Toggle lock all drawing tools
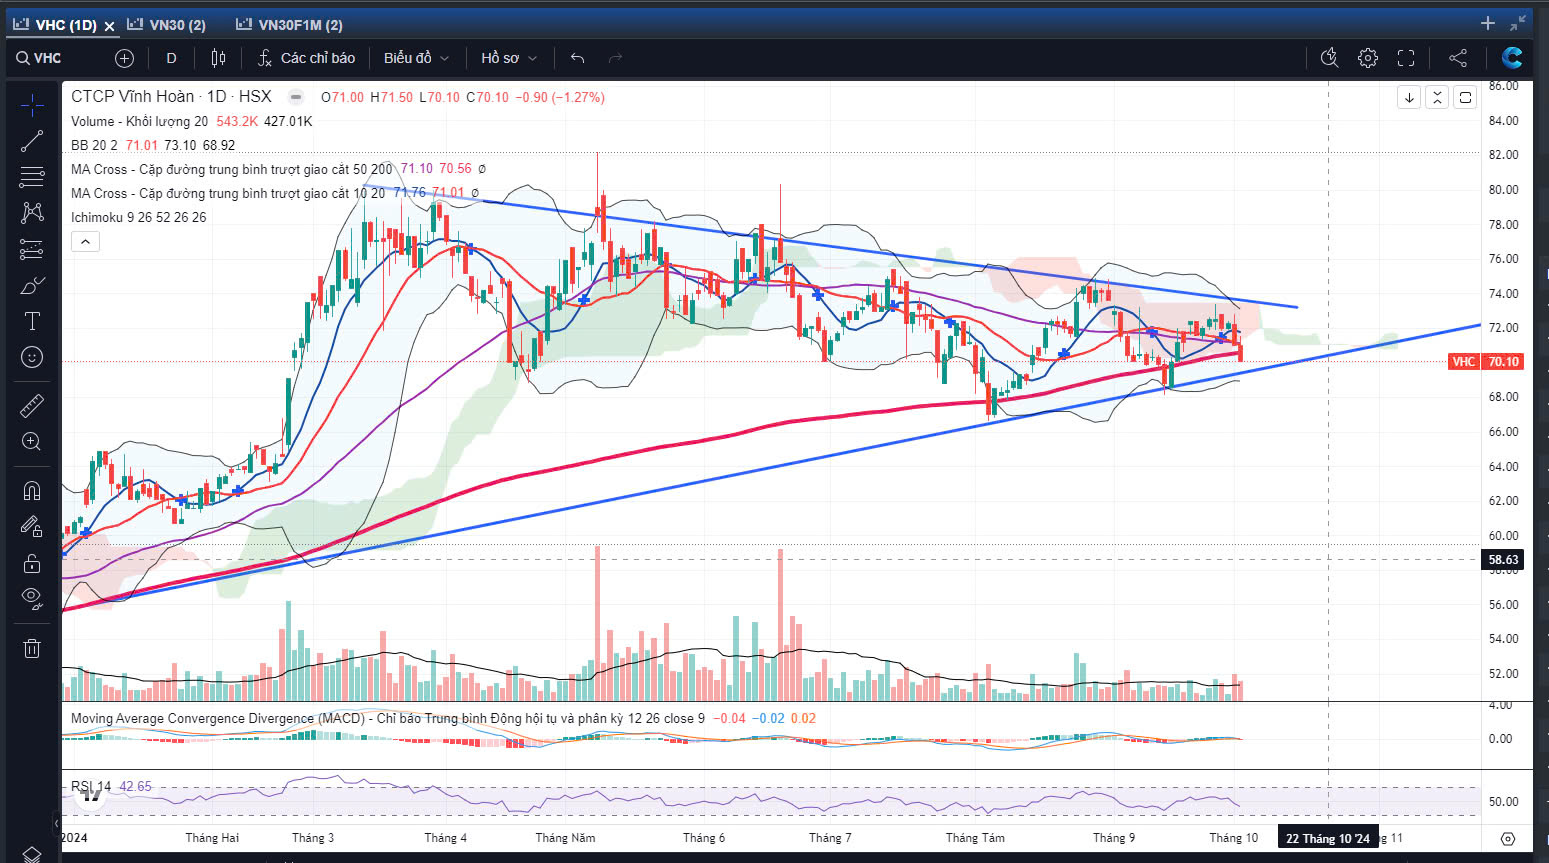This screenshot has height=863, width=1549. 32,563
